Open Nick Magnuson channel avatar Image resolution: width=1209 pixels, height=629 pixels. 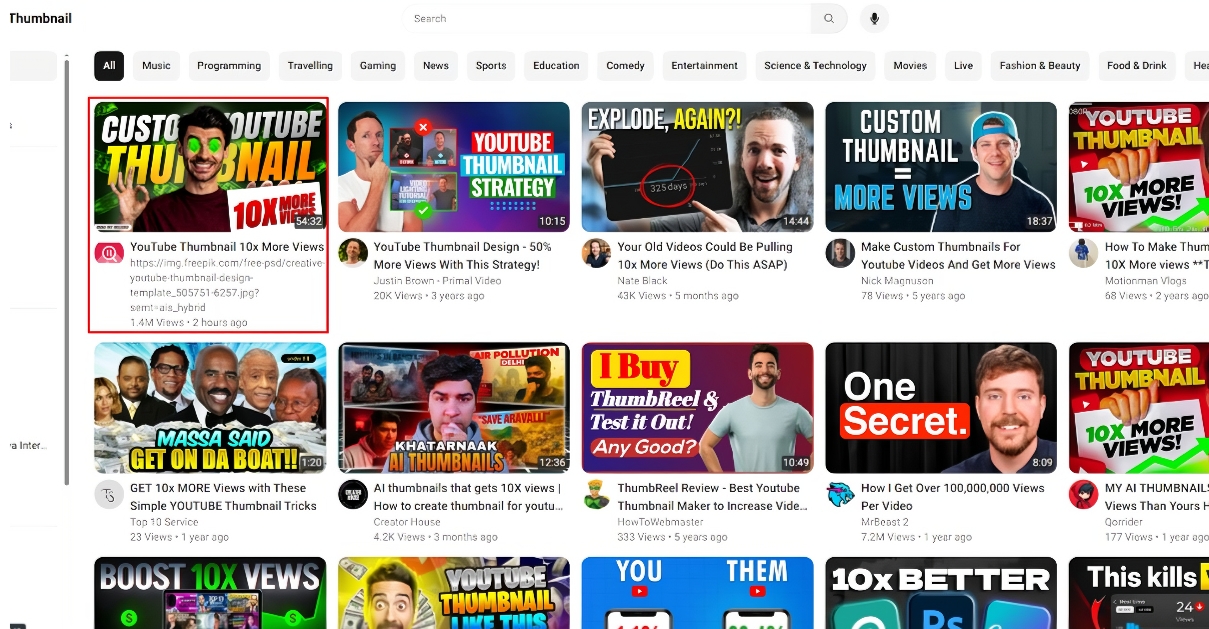(x=840, y=253)
